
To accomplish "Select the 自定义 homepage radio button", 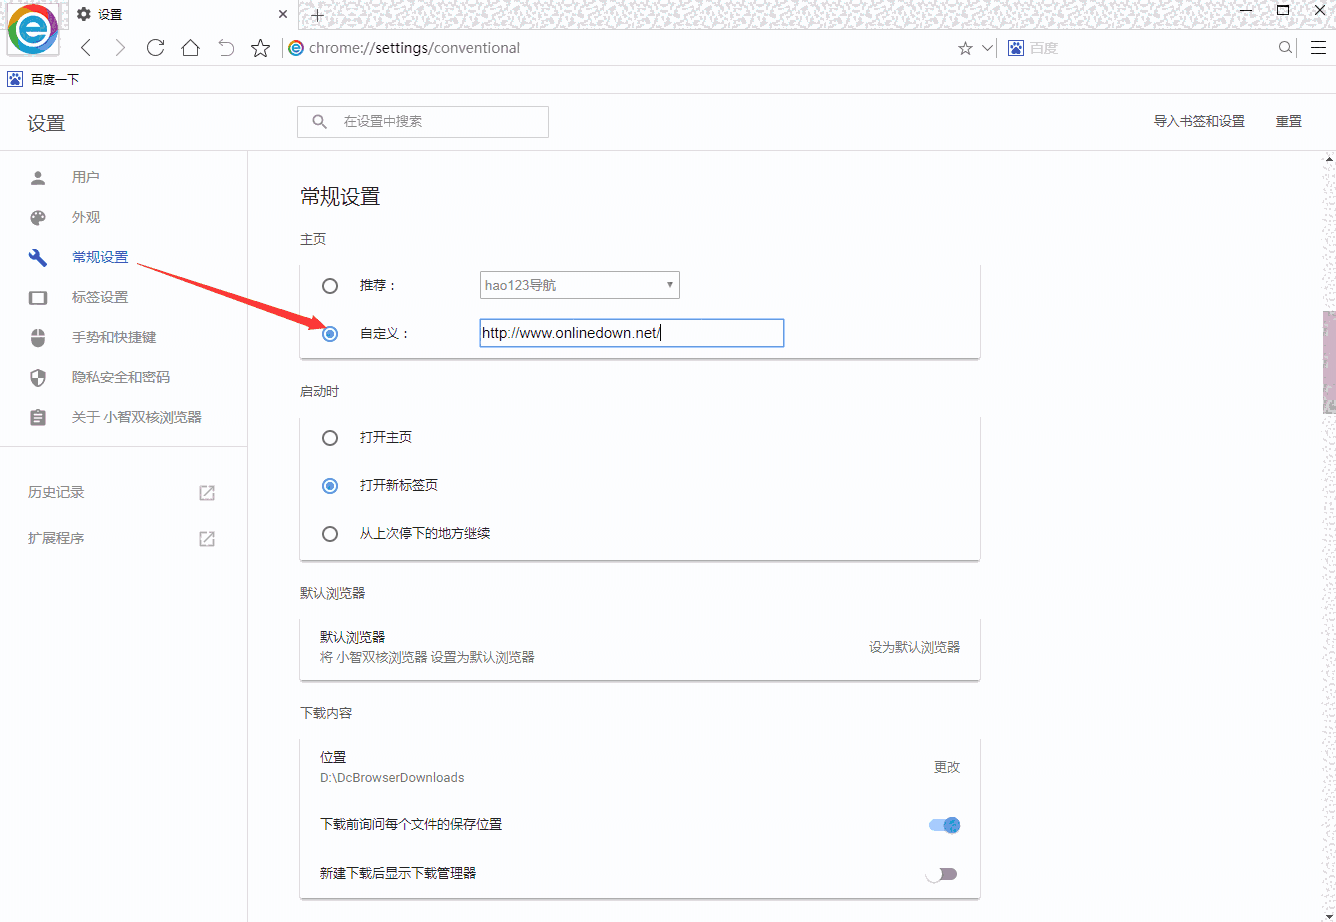I will [x=330, y=333].
